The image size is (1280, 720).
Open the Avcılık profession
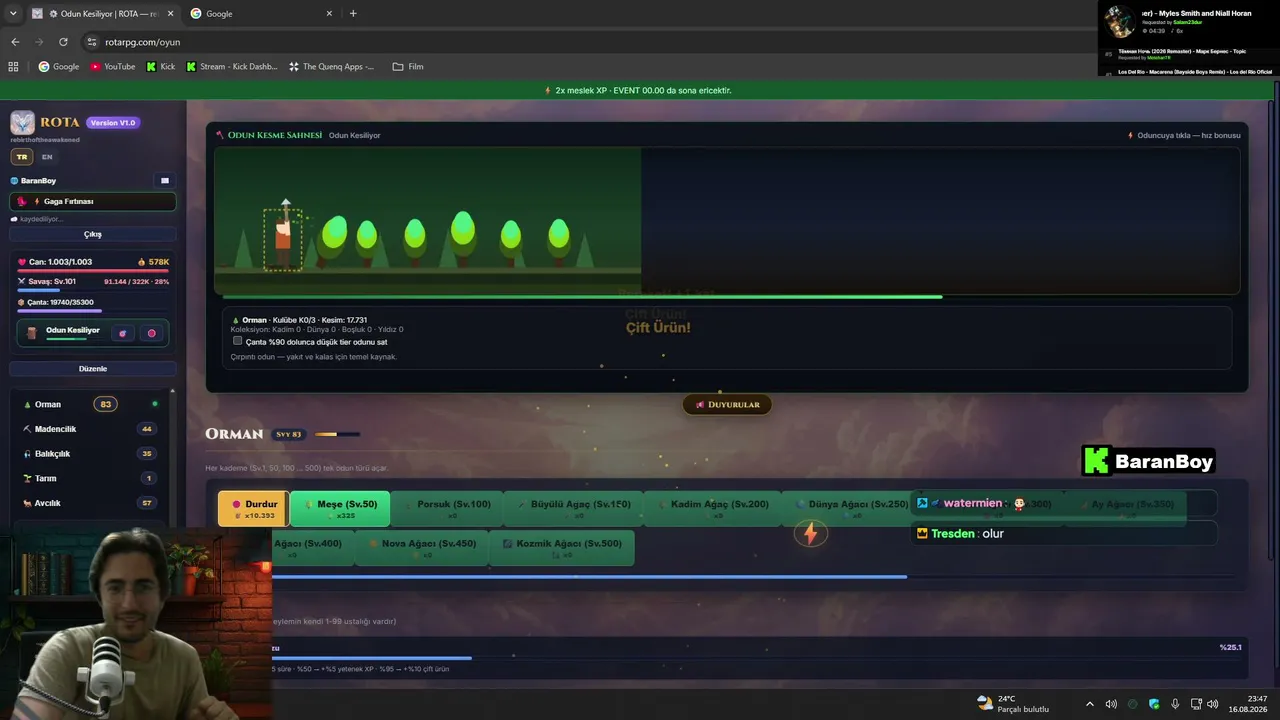click(91, 503)
